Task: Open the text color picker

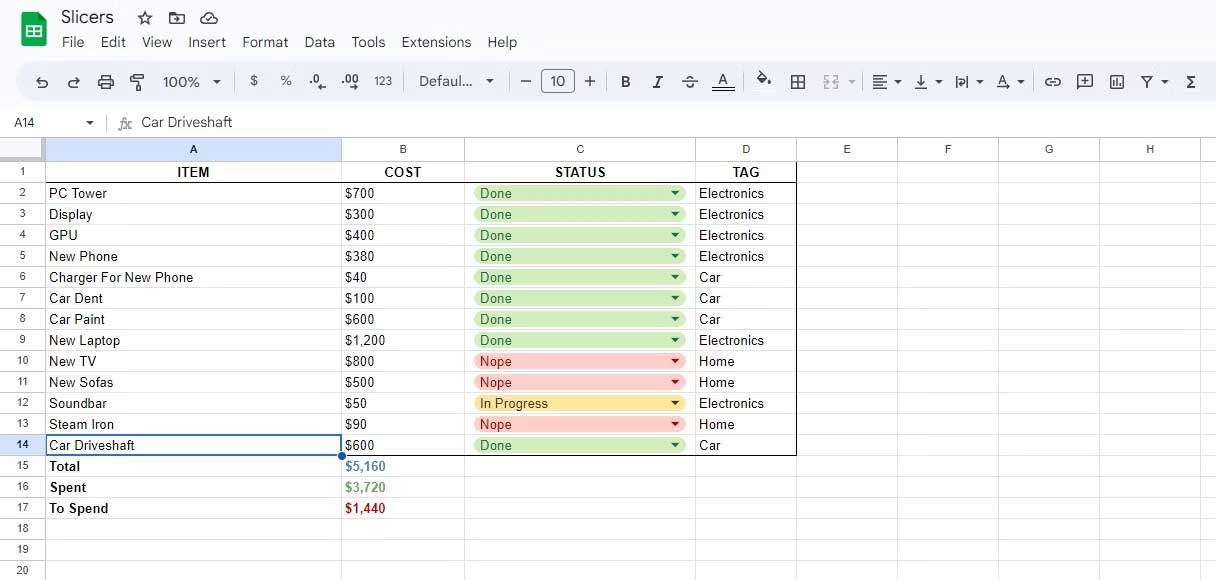Action: (x=723, y=82)
